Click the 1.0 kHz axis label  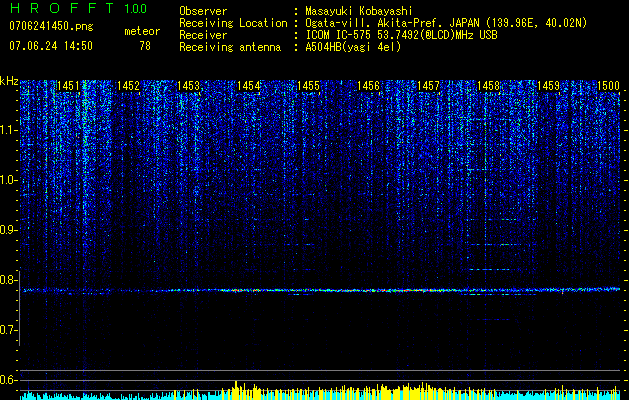9,180
